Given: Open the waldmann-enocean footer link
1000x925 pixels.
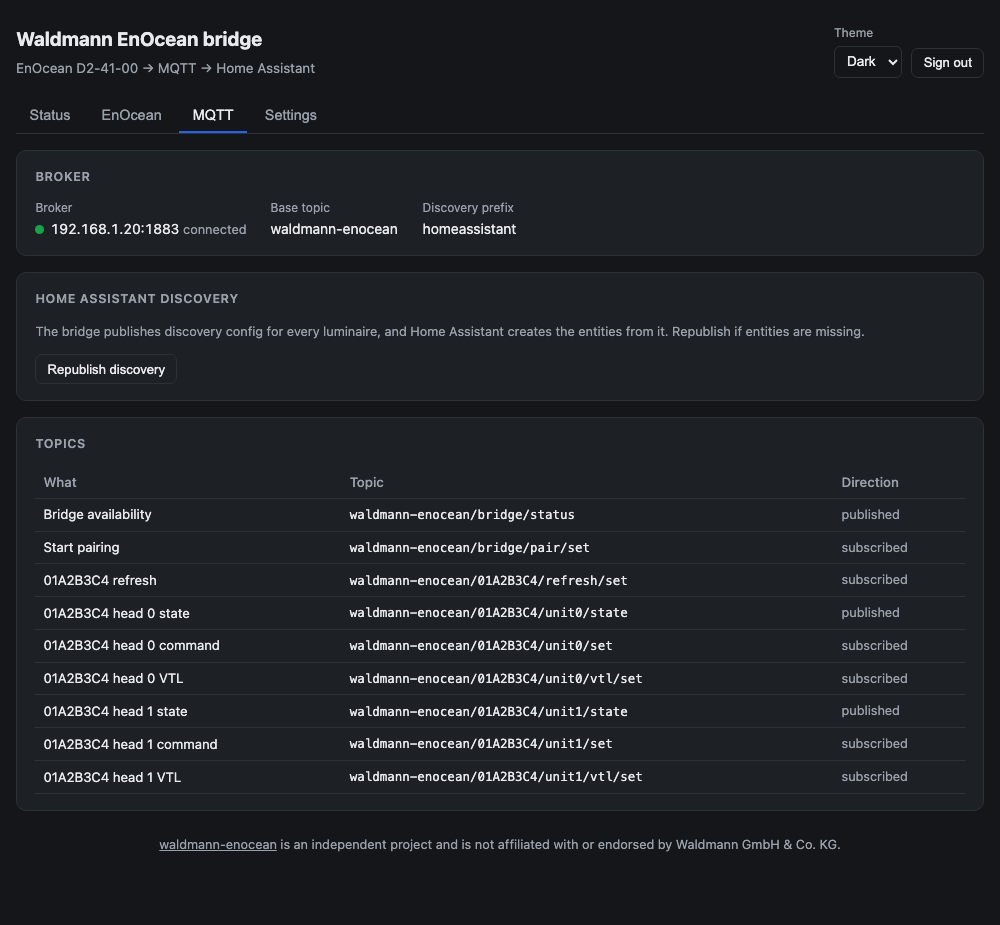Looking at the screenshot, I should tap(217, 844).
